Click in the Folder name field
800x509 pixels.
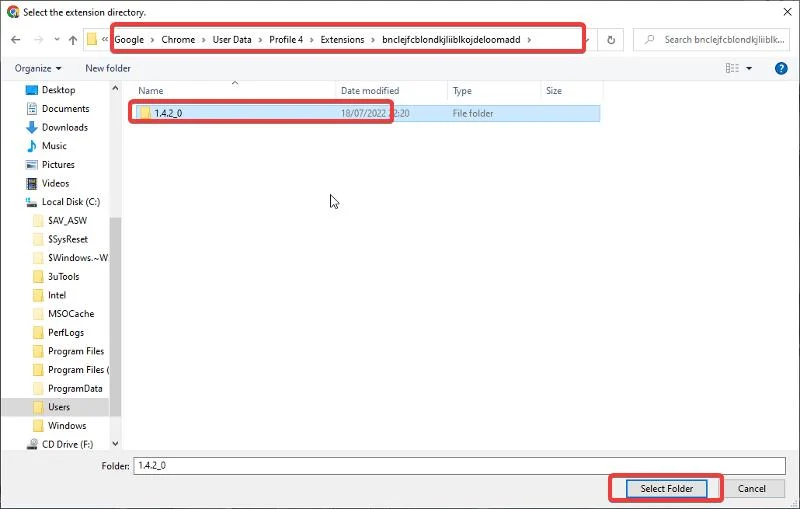459,466
